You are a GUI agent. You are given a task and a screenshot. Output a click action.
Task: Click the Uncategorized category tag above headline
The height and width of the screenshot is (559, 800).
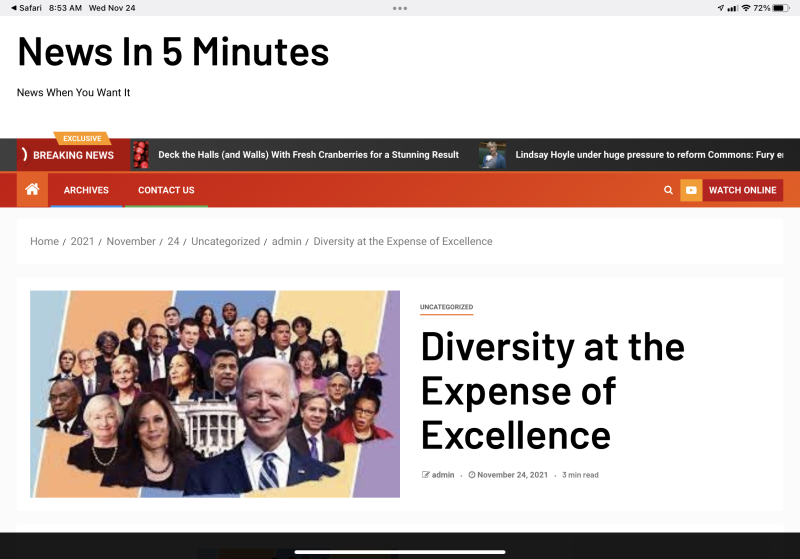tap(446, 307)
